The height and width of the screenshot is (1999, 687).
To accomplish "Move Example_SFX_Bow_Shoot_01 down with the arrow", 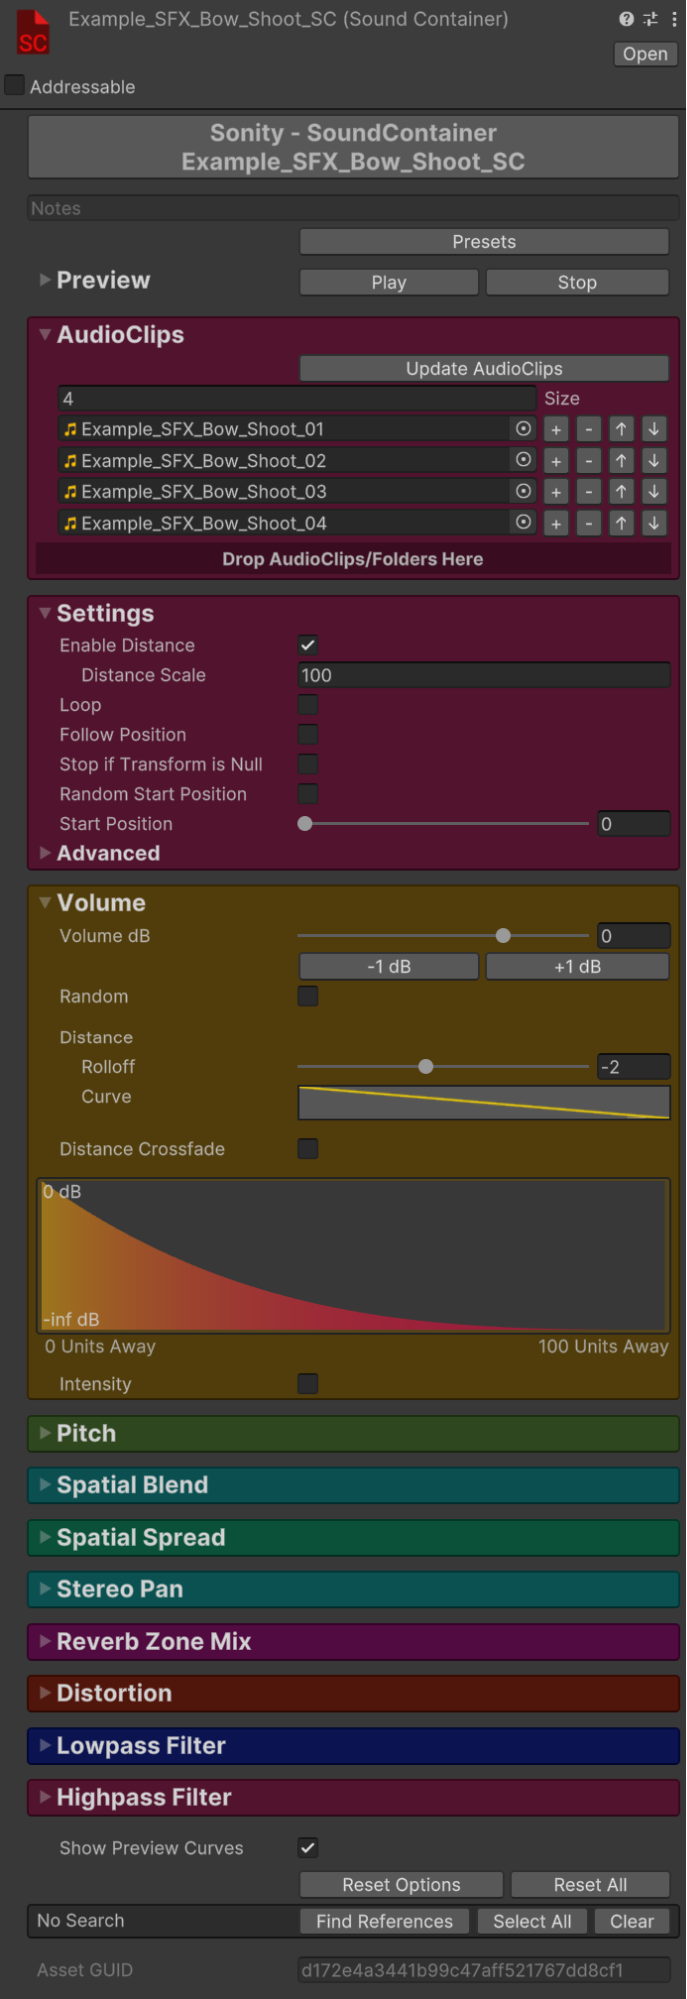I will tap(653, 429).
